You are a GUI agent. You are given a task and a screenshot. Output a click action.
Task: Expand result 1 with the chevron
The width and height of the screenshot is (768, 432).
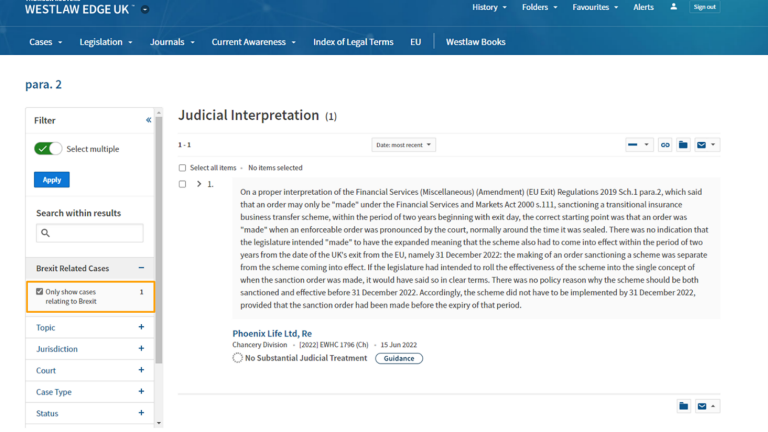tap(199, 184)
